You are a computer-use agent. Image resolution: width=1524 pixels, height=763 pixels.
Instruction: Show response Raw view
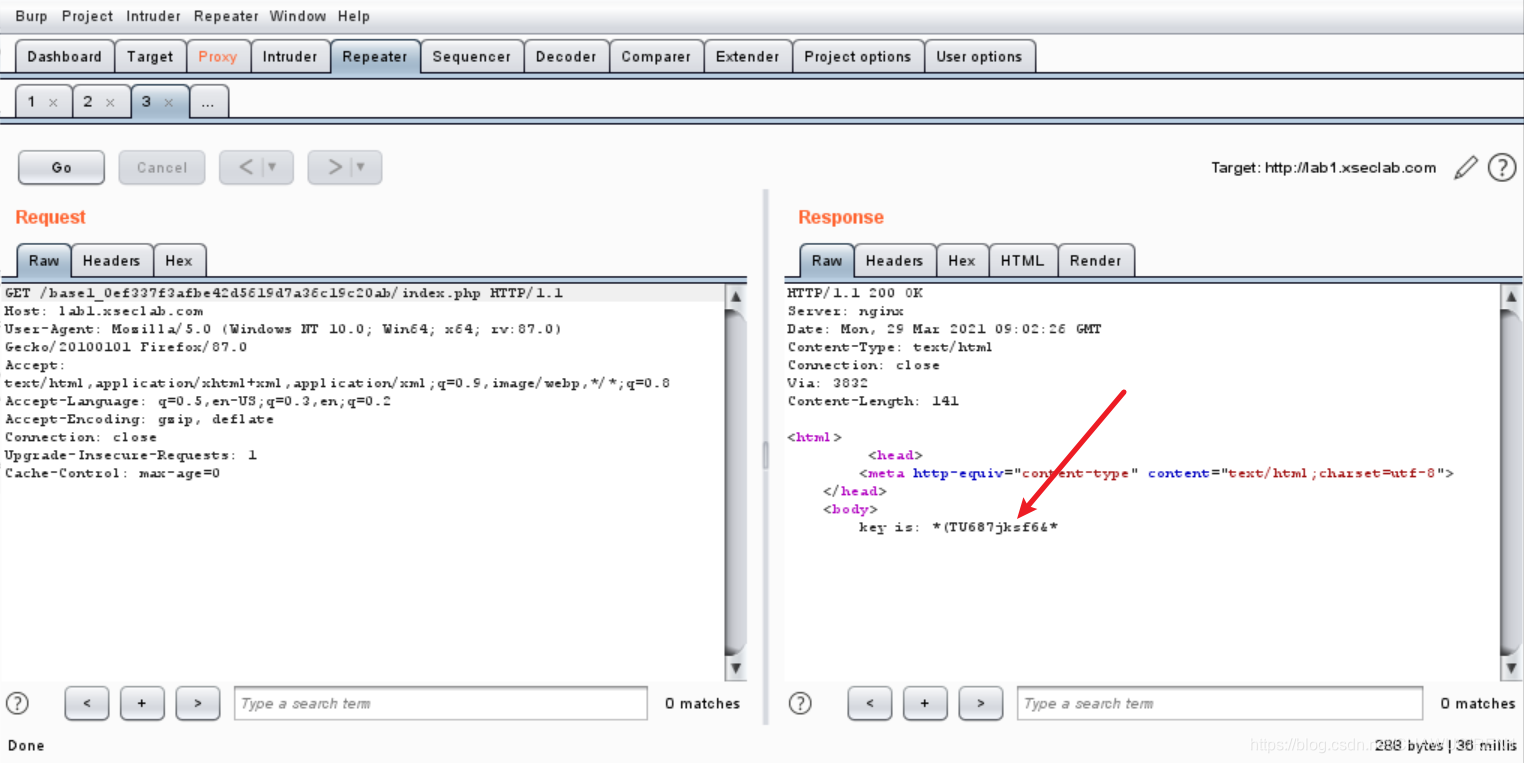pos(827,260)
